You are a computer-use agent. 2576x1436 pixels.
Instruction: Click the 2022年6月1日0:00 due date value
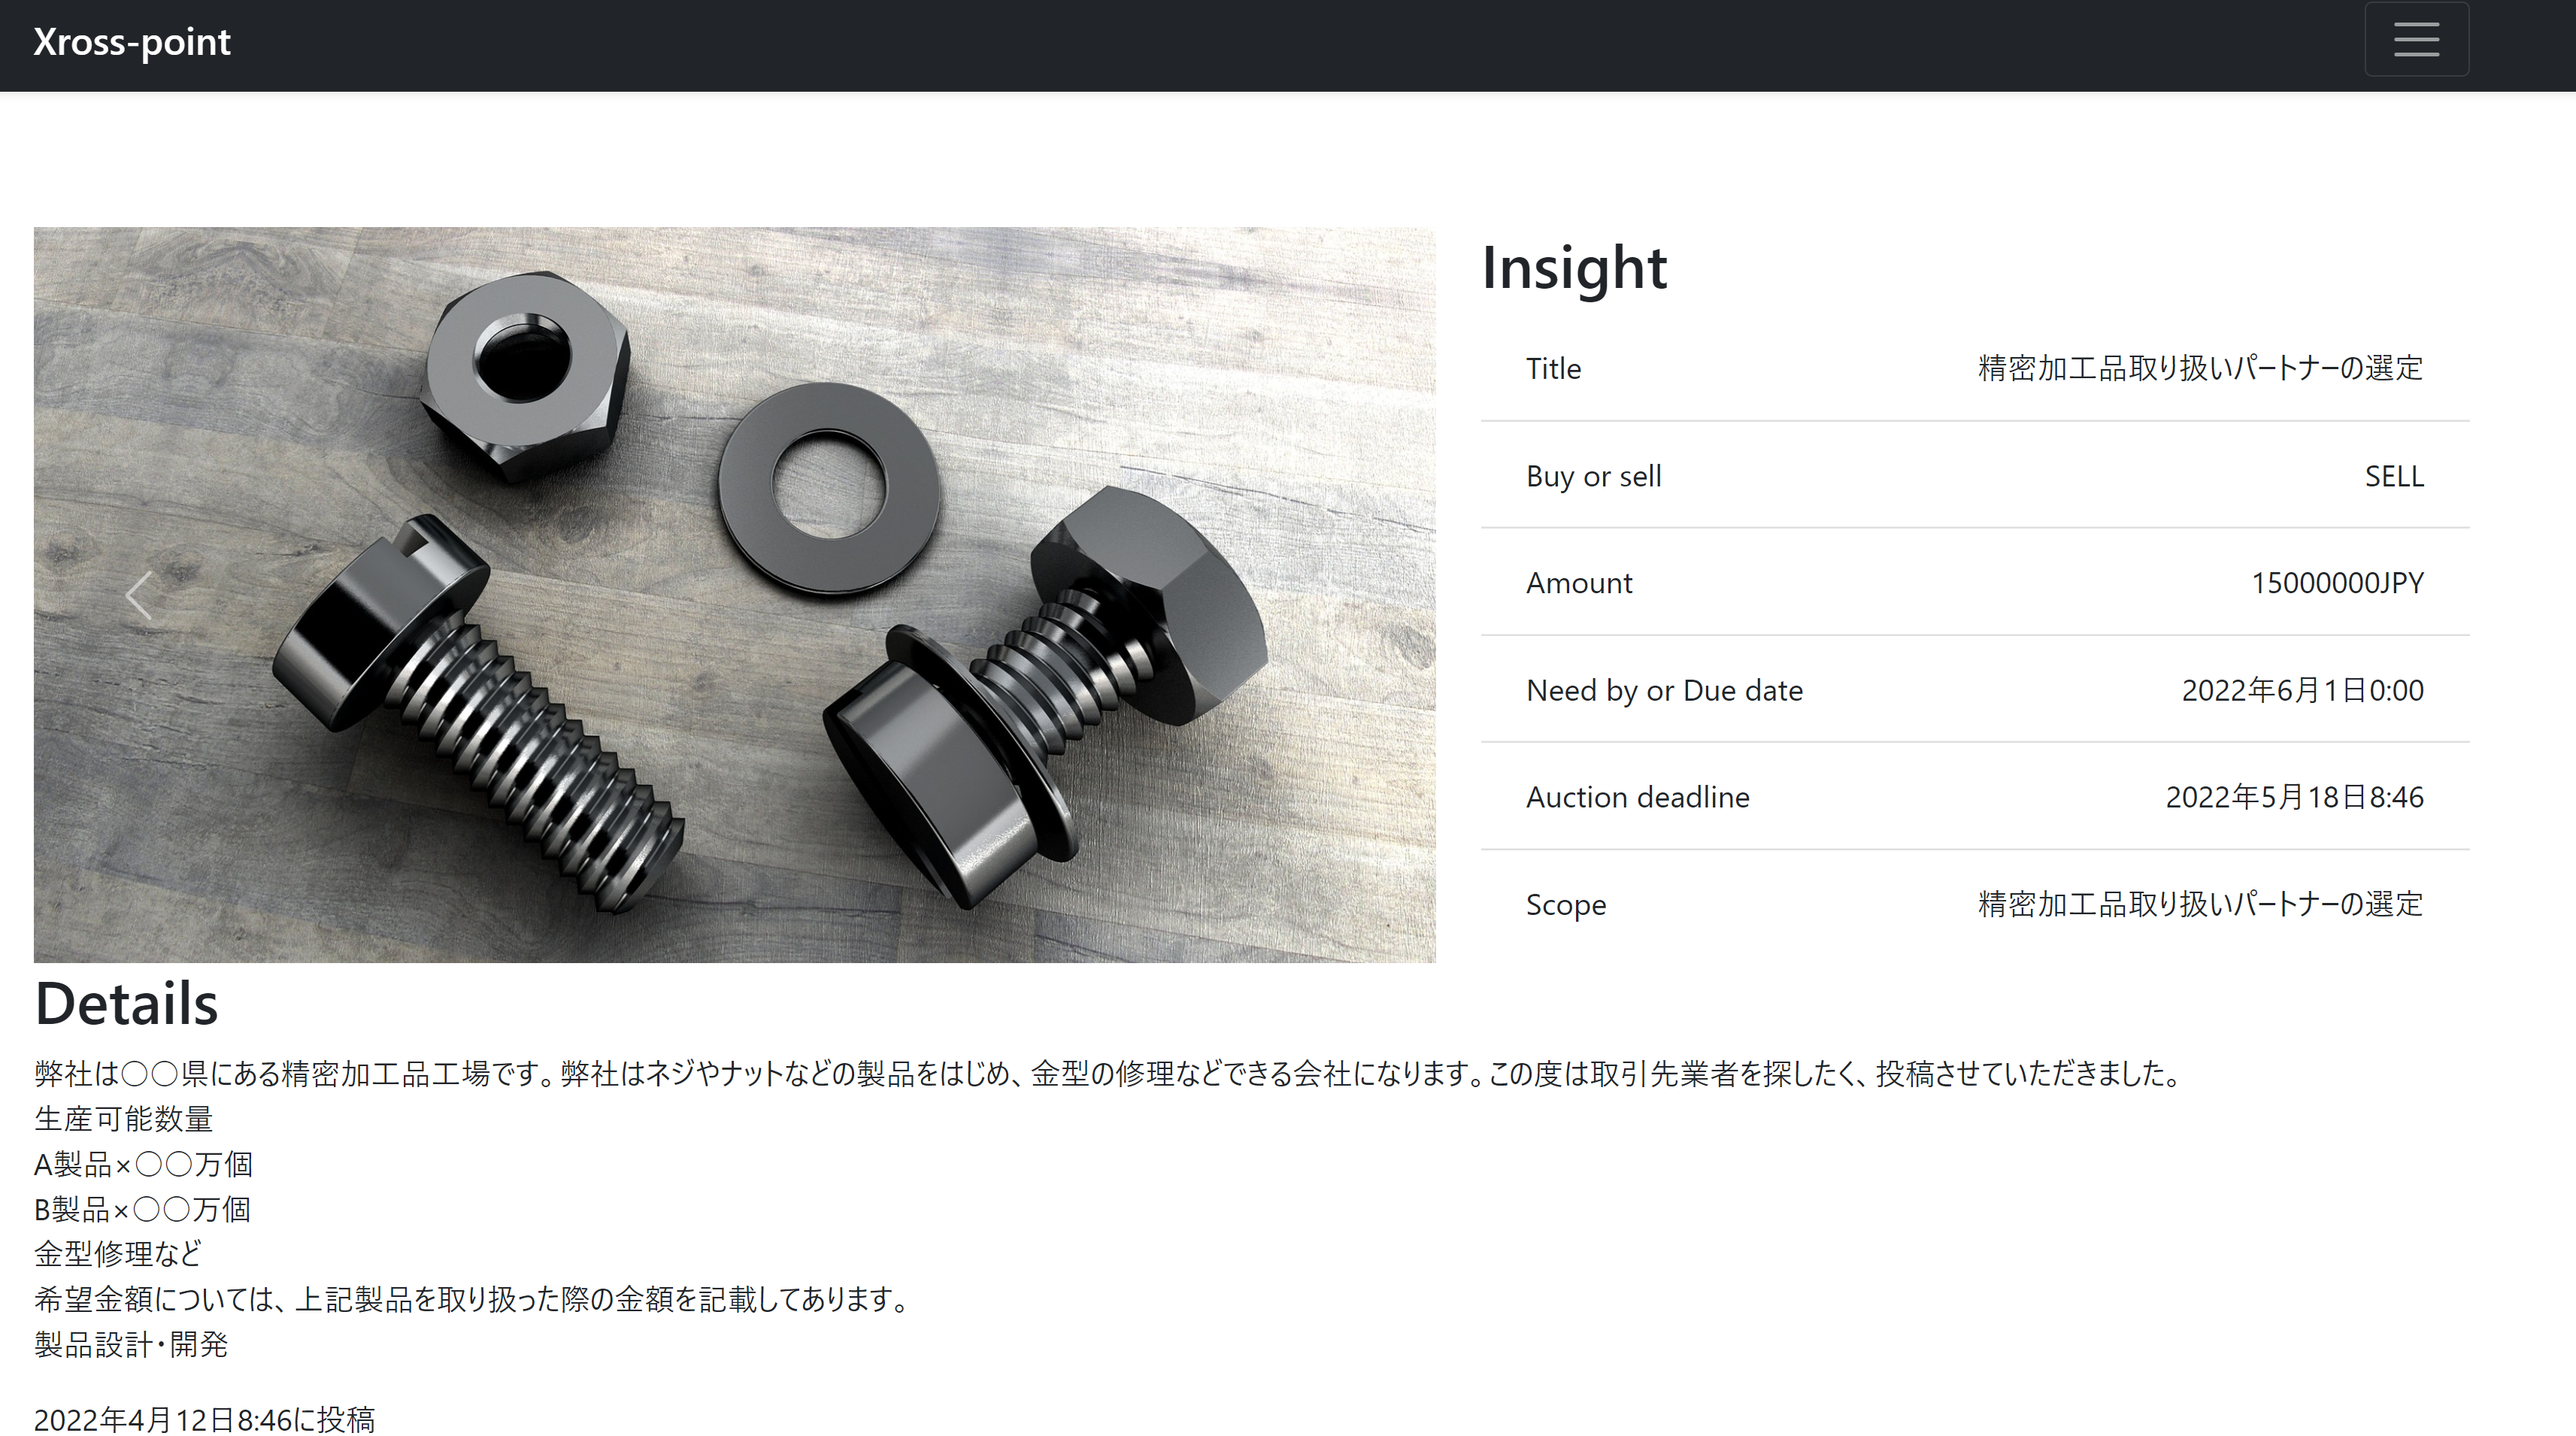coord(2302,690)
